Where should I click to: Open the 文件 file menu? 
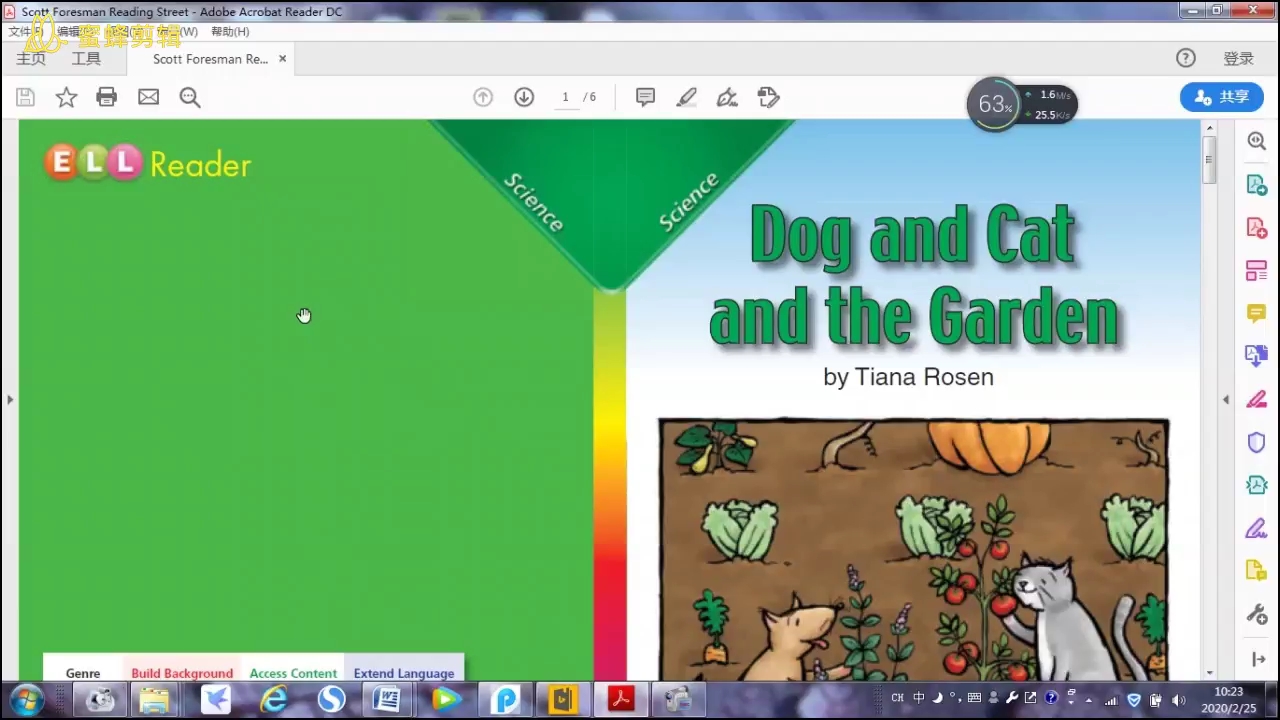pos(25,32)
